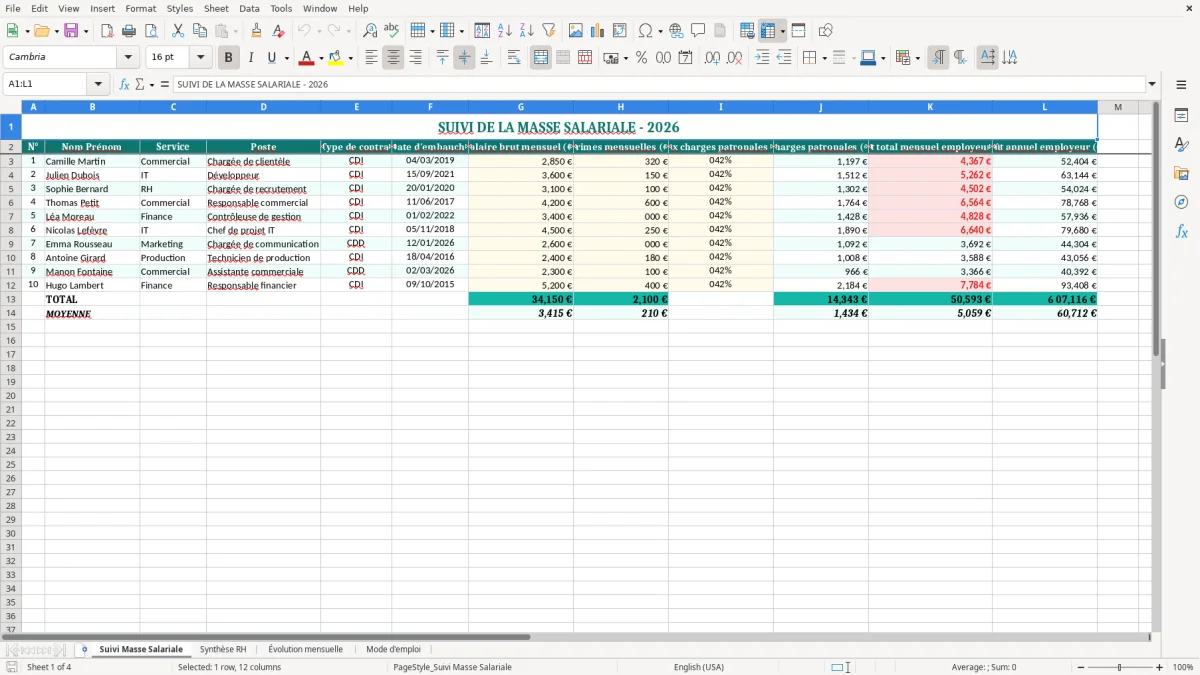Screen dimensions: 1200x675
Task: Insert an image
Action: coord(575,31)
